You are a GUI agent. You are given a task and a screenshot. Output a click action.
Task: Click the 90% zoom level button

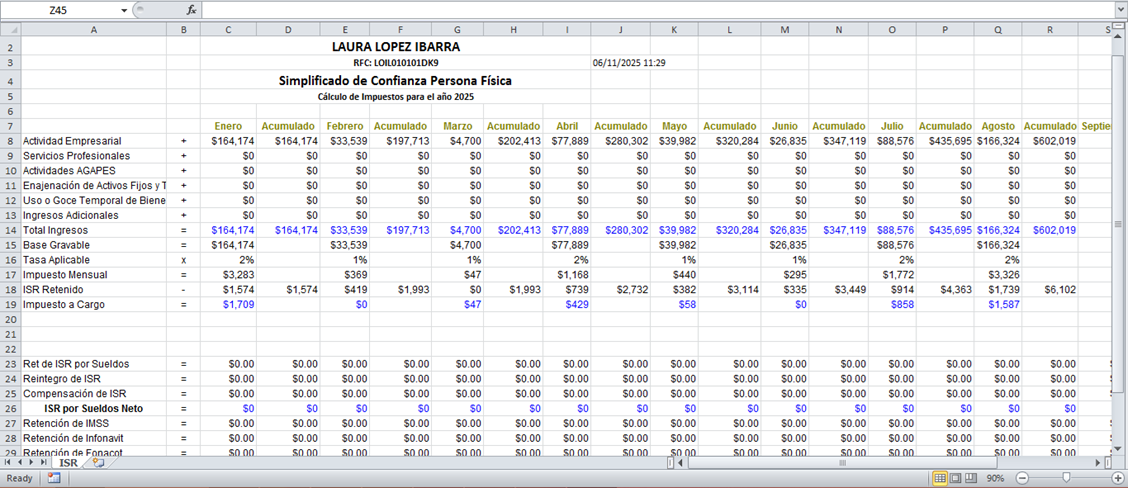pyautogui.click(x=997, y=478)
